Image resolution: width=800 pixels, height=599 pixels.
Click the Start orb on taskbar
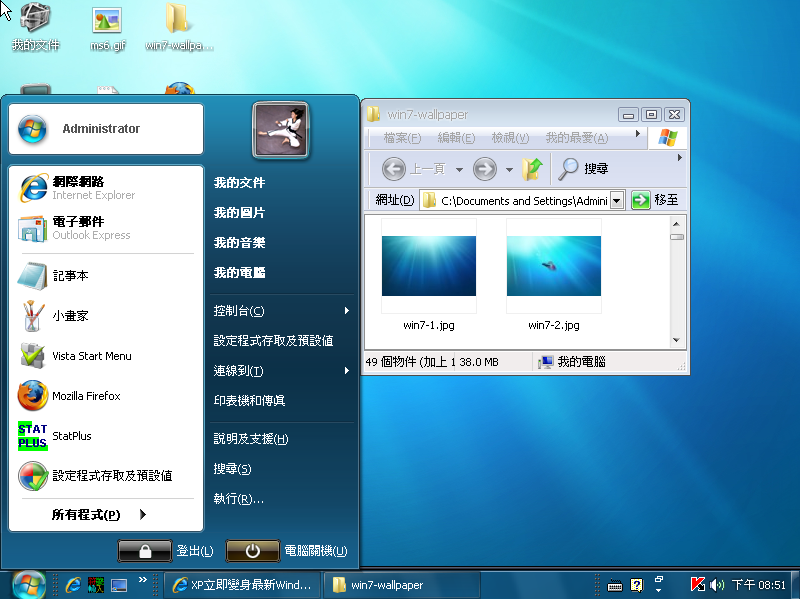[29, 585]
